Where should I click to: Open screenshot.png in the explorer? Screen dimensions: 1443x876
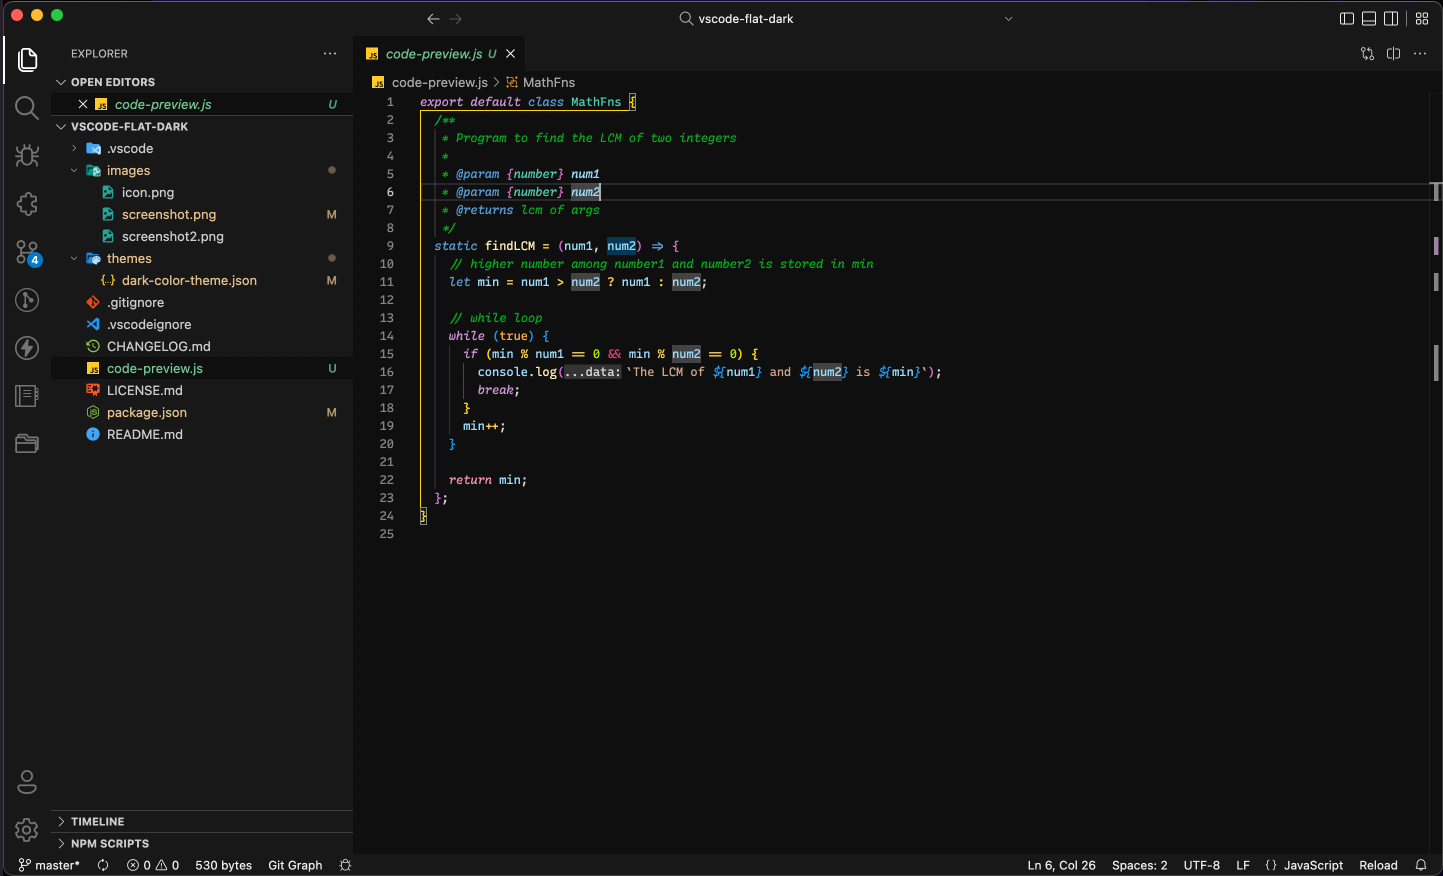pyautogui.click(x=202, y=214)
